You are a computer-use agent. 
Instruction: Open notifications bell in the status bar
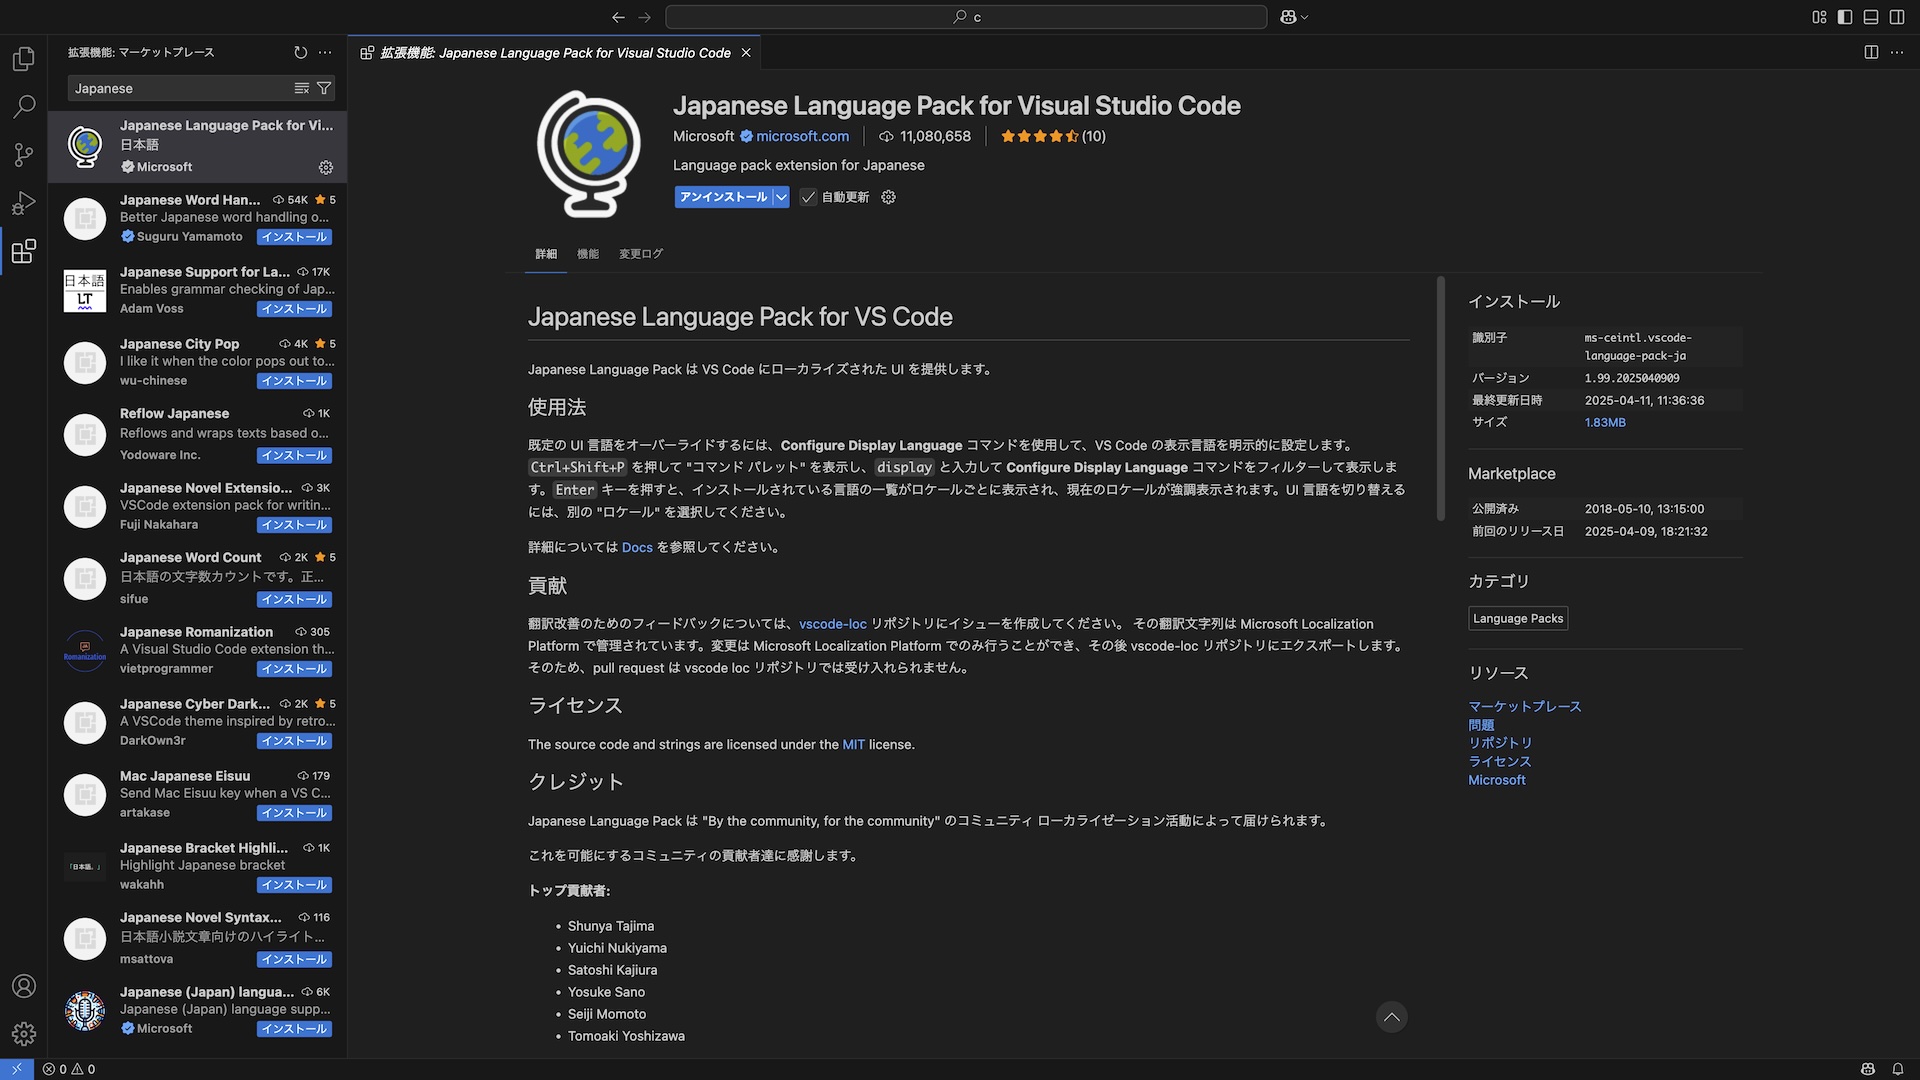coord(1897,1069)
